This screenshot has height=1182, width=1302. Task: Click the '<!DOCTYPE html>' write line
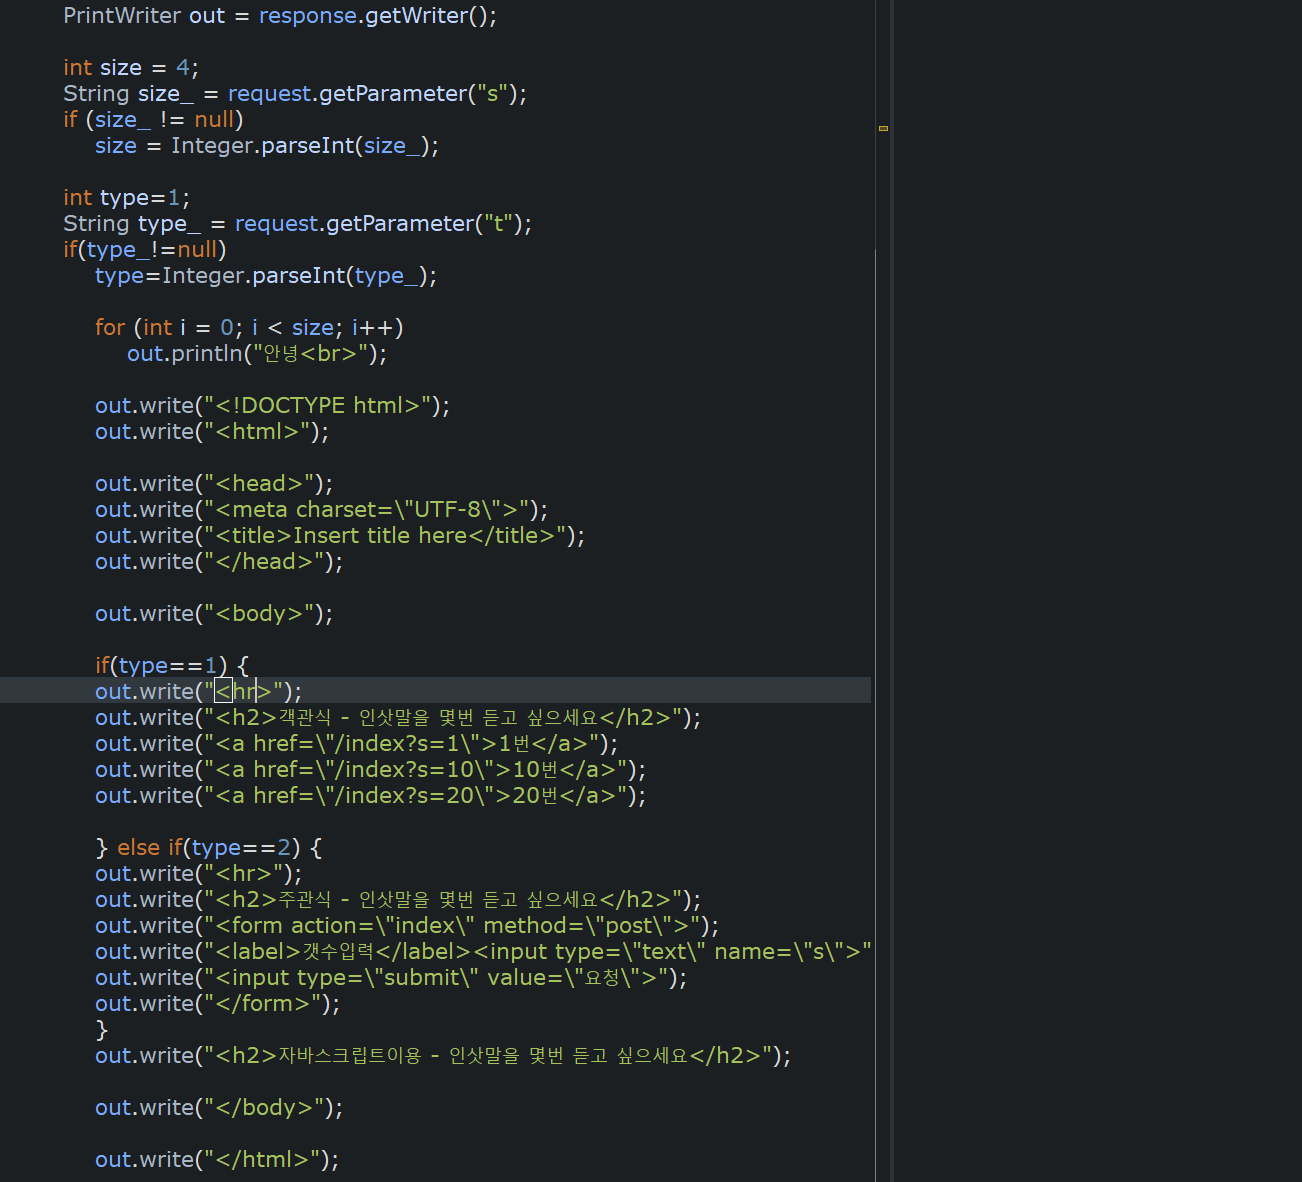[272, 406]
